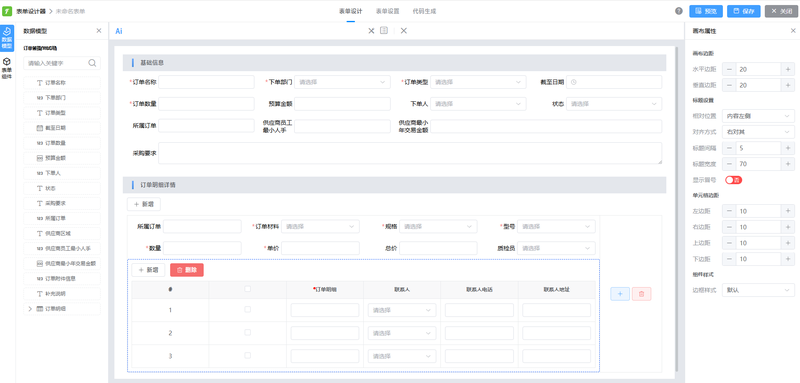Expand the 订单明细 node in the data model

pyautogui.click(x=30, y=309)
